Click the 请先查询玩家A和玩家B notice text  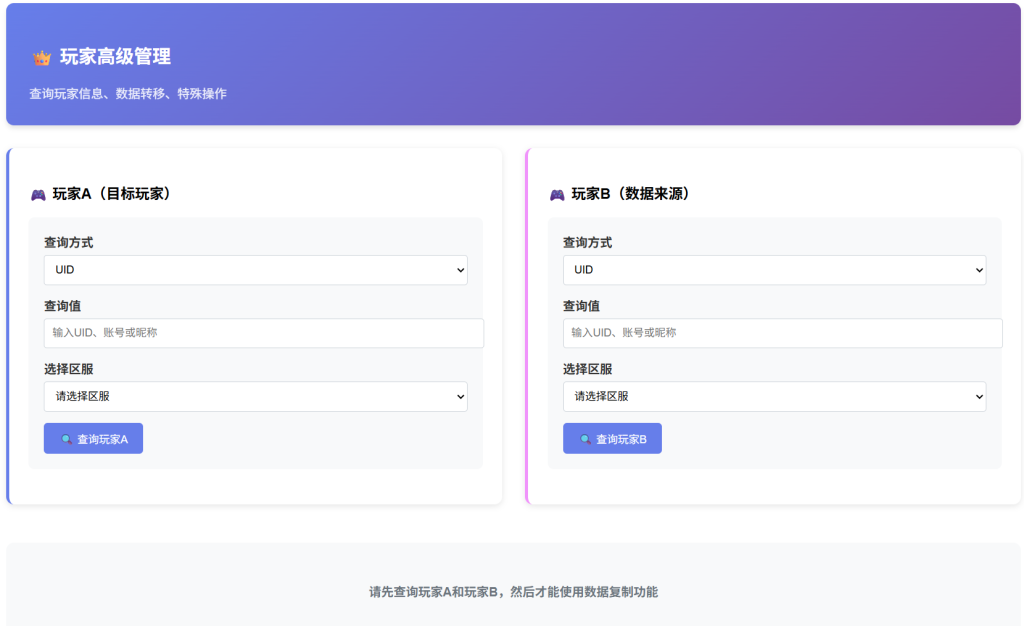513,592
